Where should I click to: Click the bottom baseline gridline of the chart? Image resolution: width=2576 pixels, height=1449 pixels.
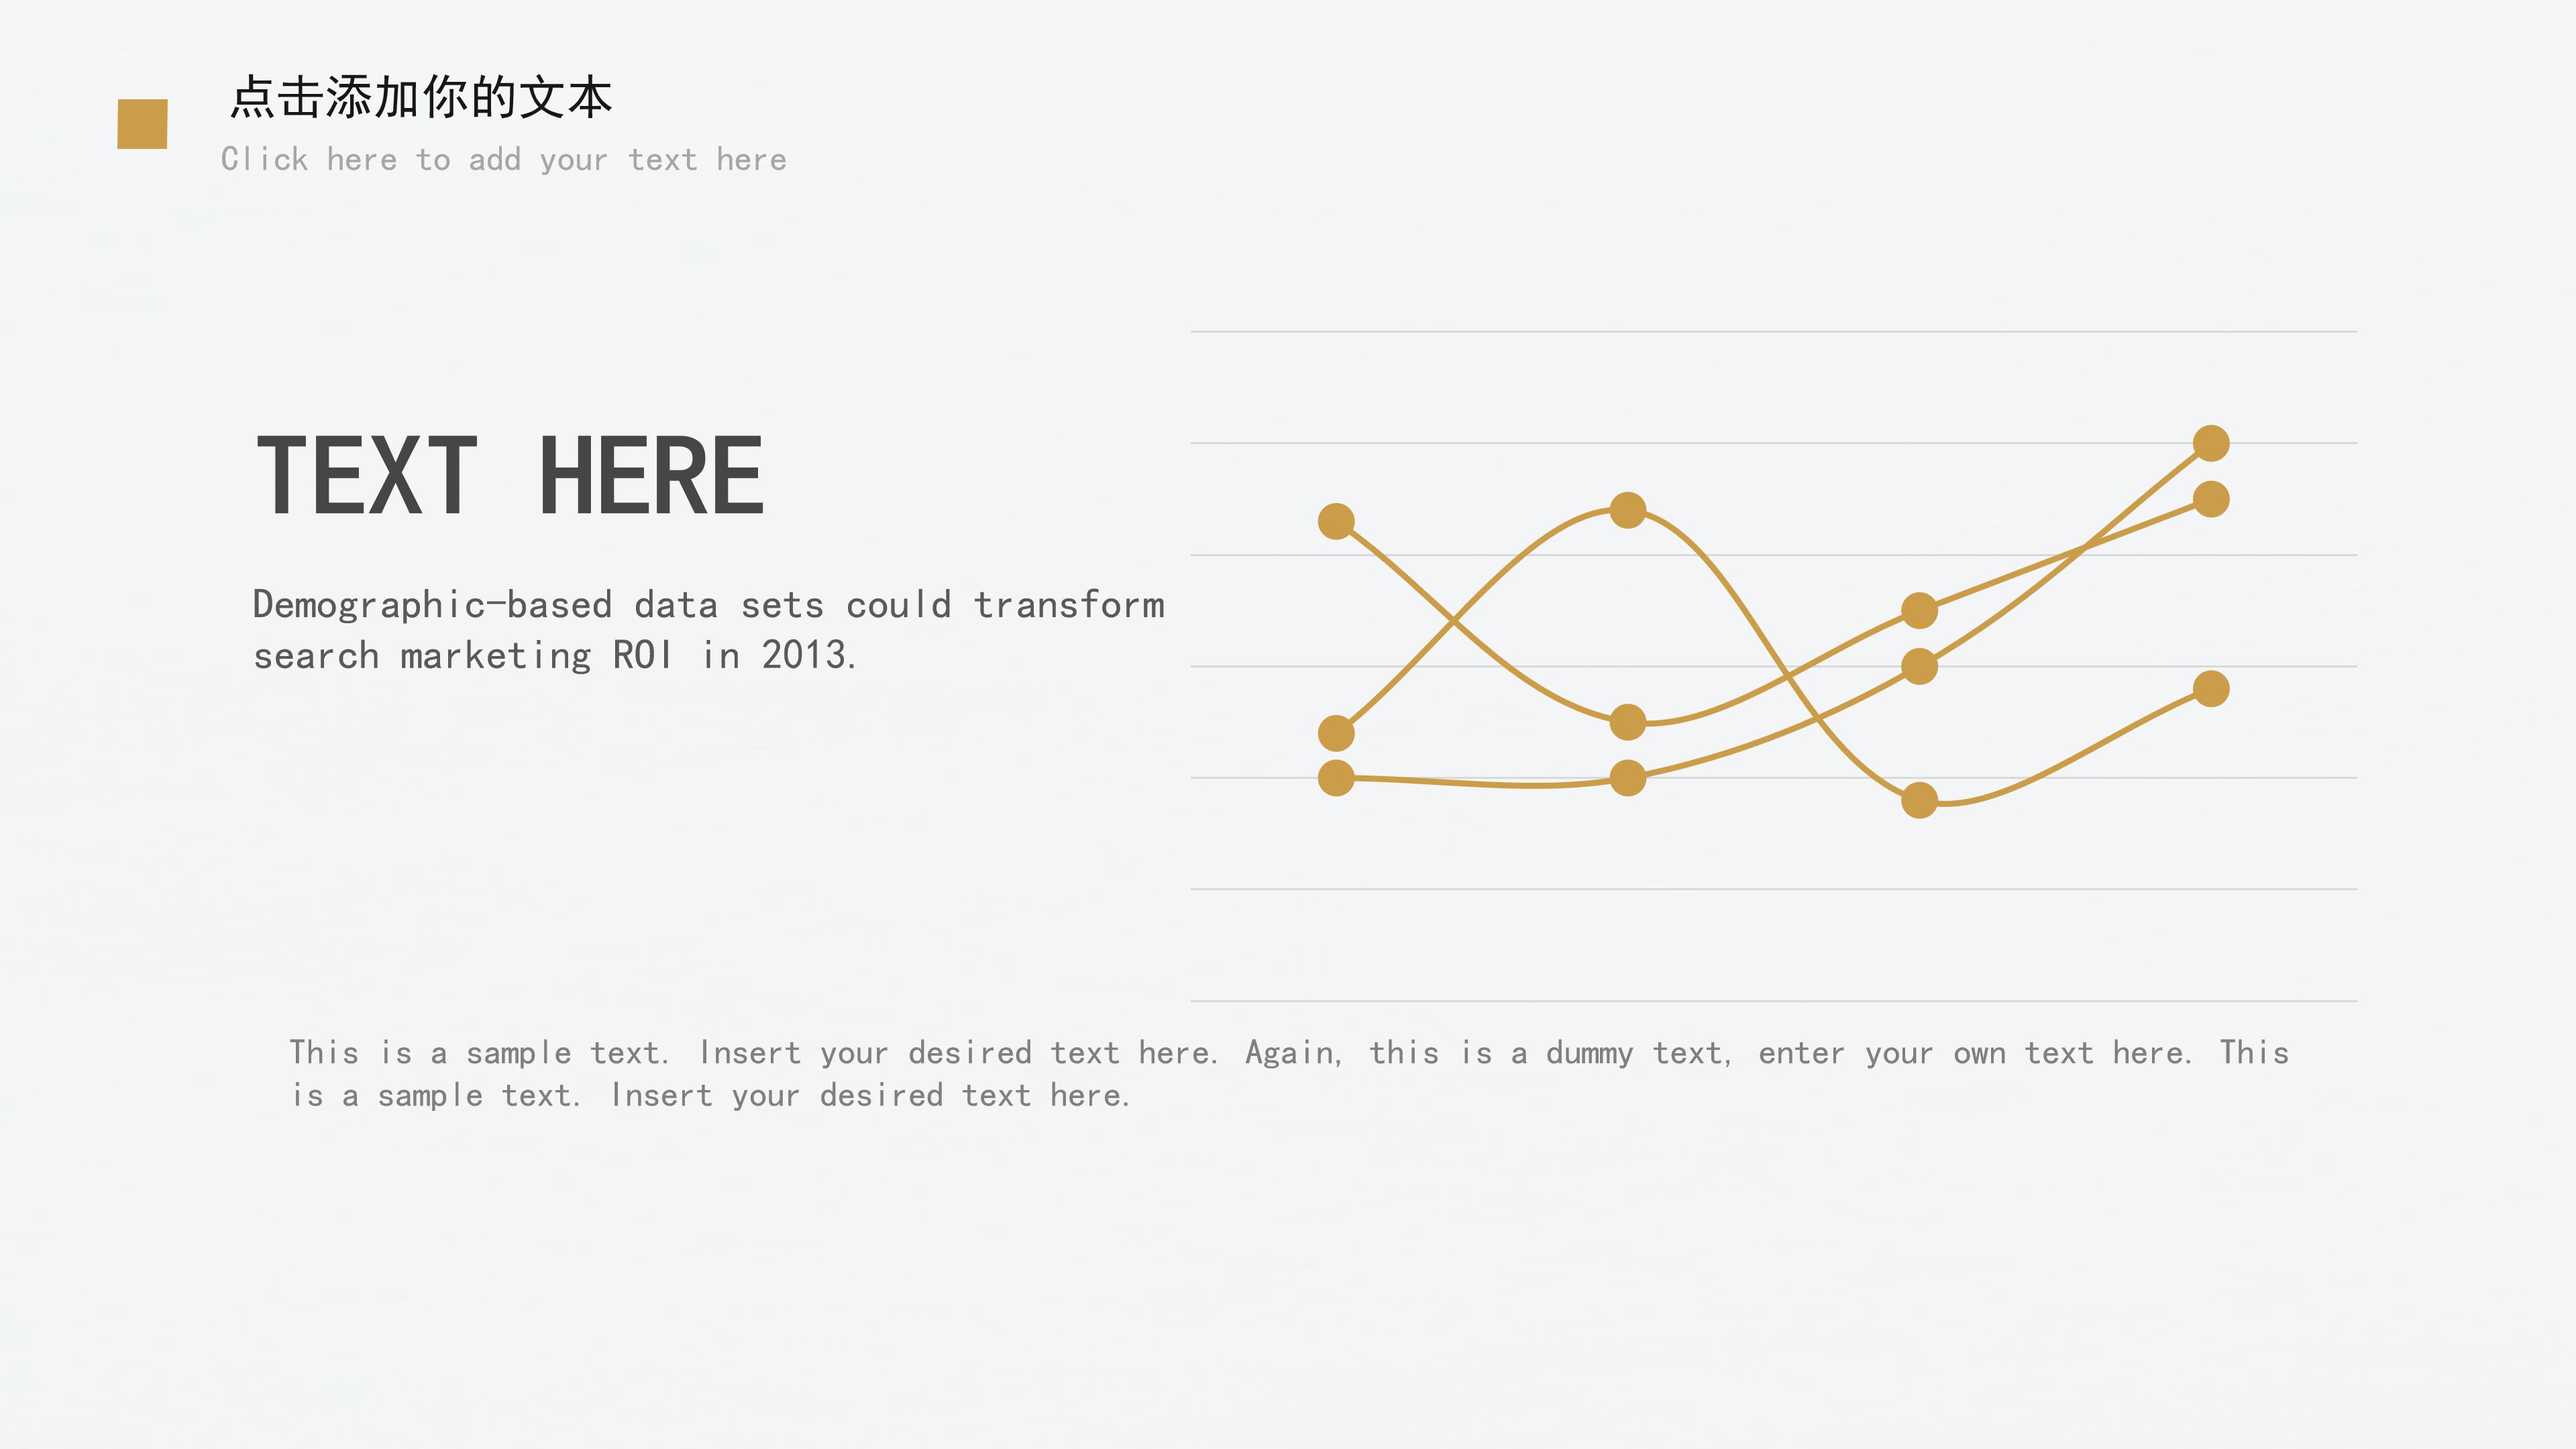click(1772, 1000)
